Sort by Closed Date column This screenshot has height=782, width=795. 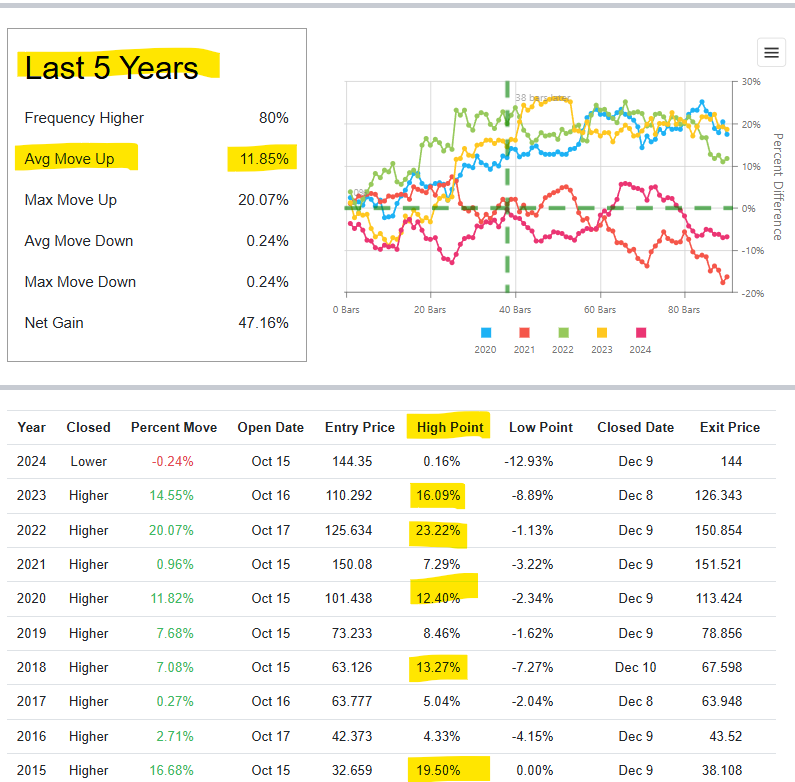click(635, 427)
